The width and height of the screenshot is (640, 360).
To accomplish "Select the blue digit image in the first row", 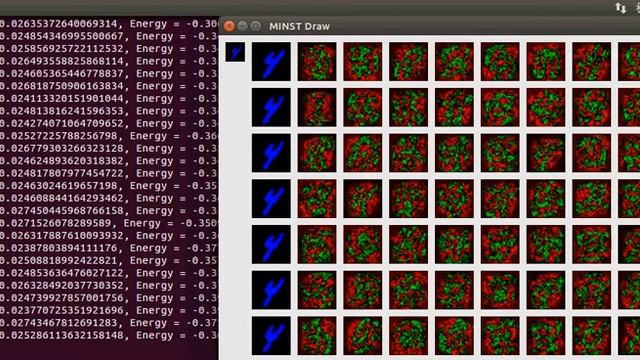I will pyautogui.click(x=271, y=61).
